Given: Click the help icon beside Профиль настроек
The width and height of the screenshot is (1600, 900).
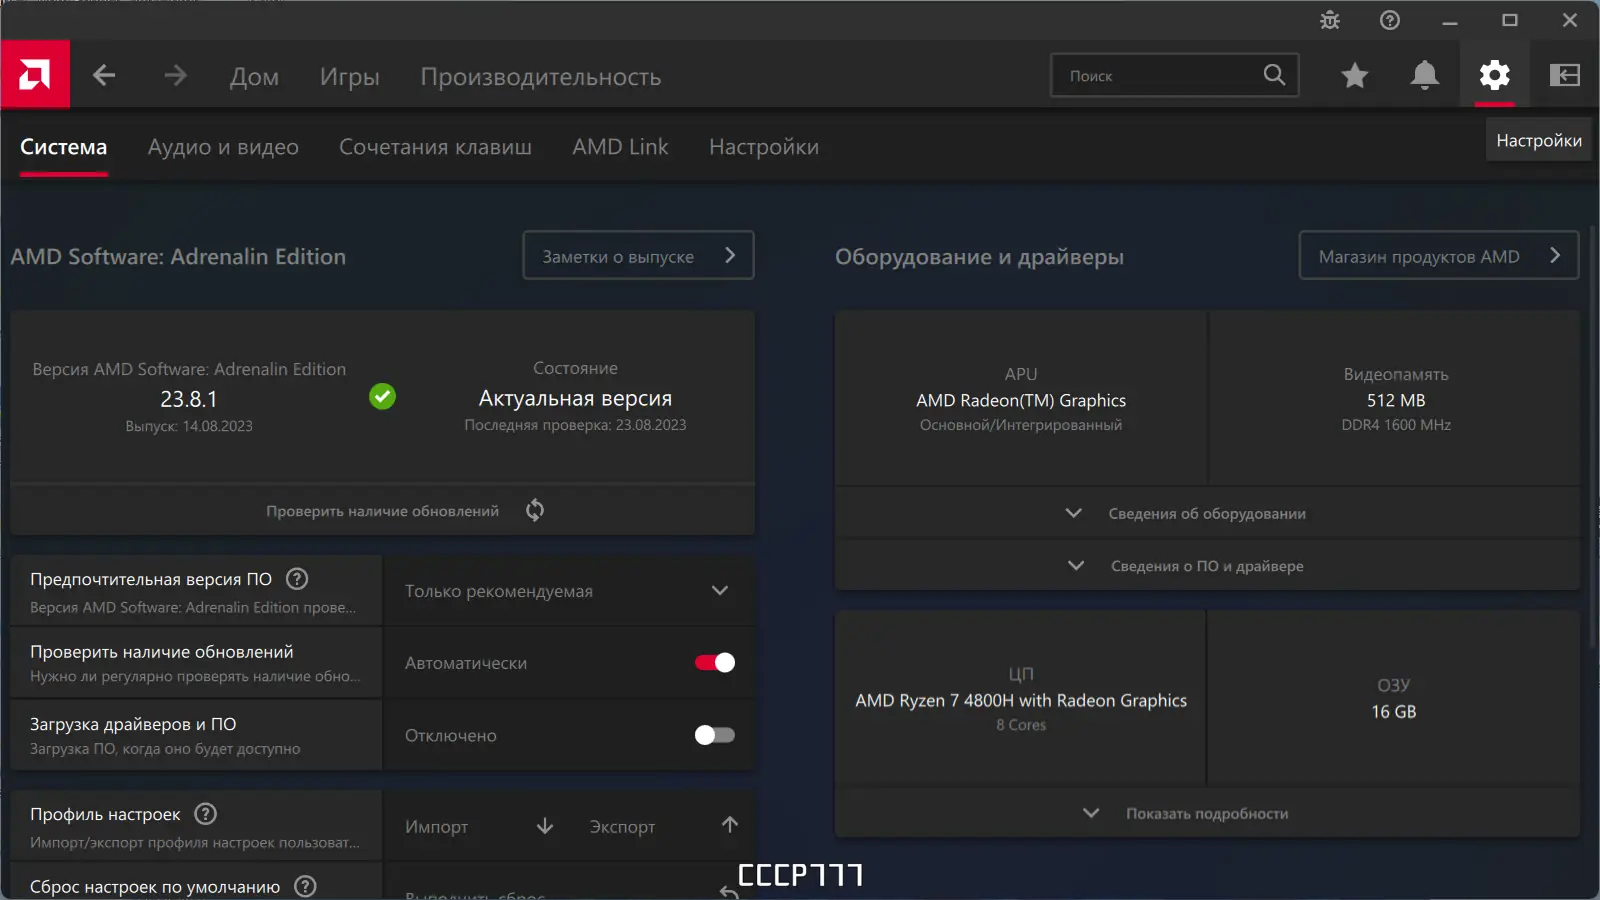Looking at the screenshot, I should coord(205,814).
